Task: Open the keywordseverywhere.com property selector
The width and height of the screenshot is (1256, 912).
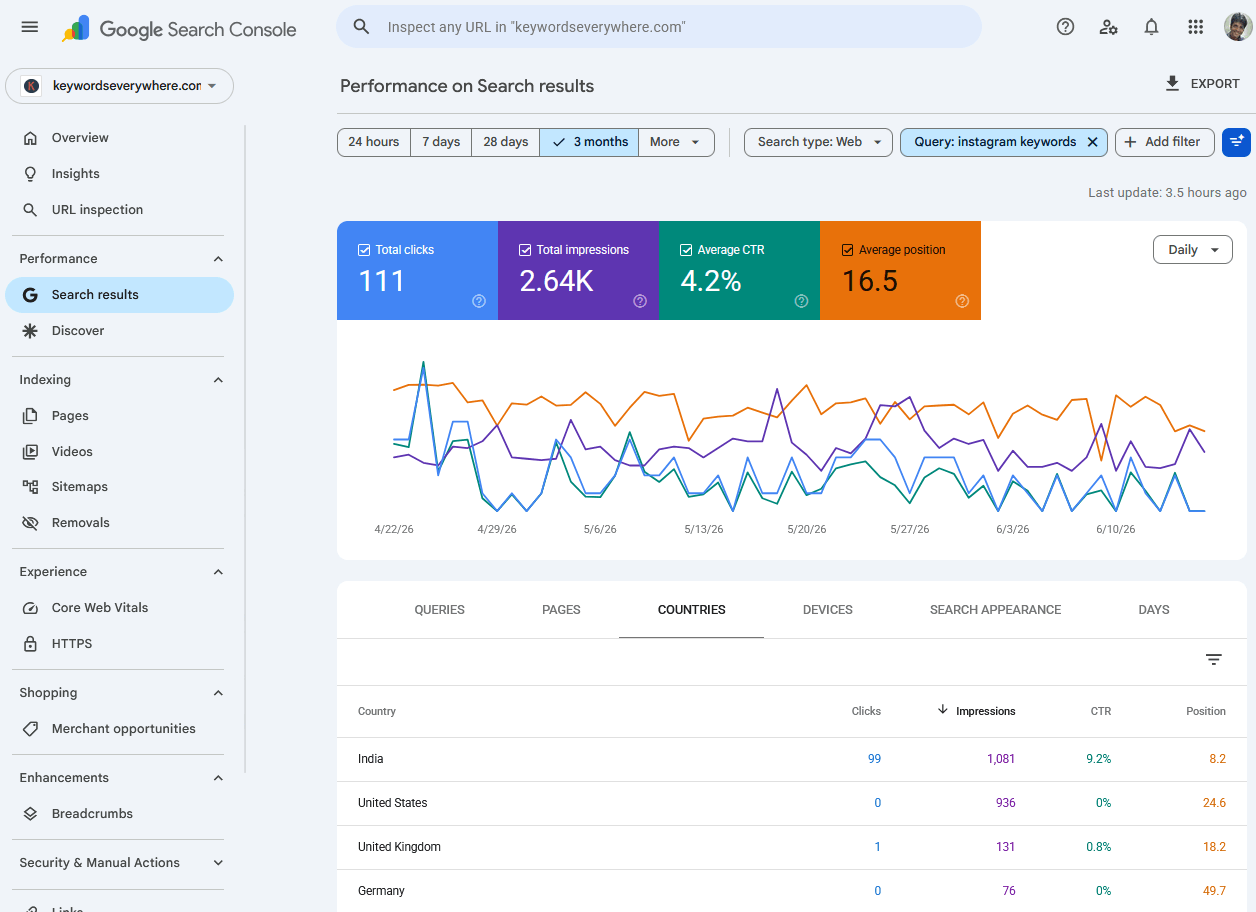Action: [119, 86]
